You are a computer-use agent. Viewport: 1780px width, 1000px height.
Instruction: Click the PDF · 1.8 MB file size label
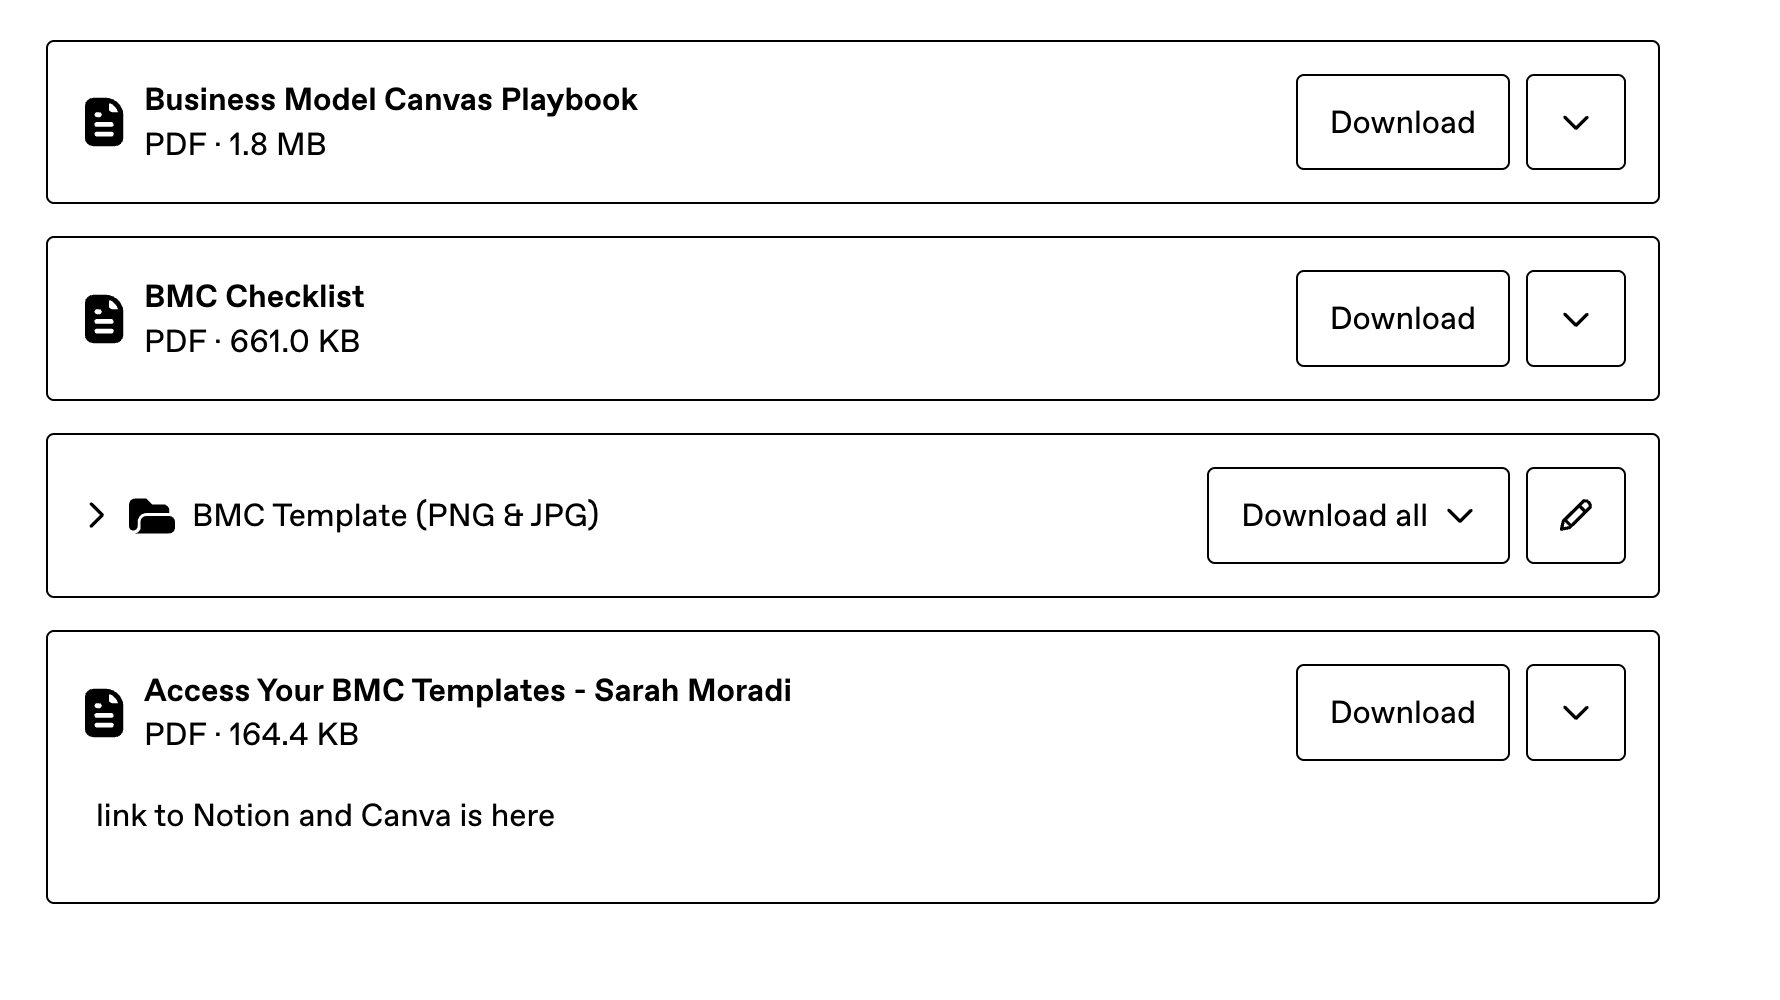click(235, 145)
